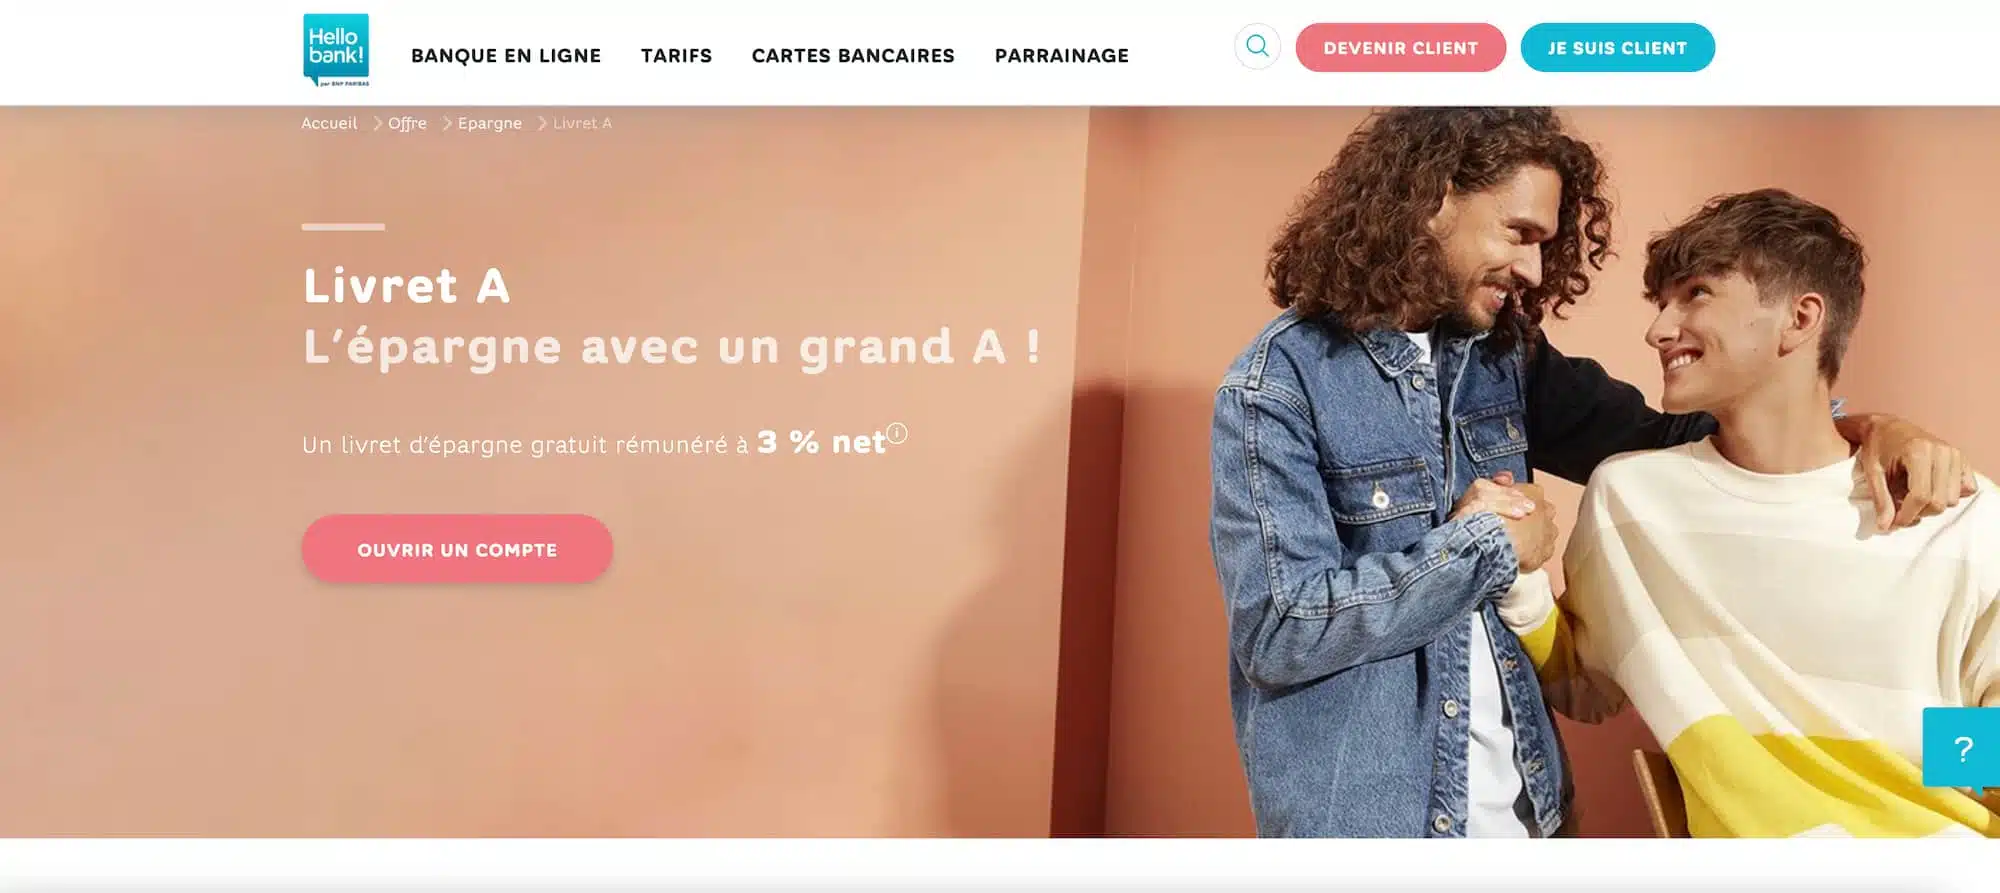Click the chevron before Offre breadcrumb
The image size is (2000, 893).
pyautogui.click(x=377, y=123)
